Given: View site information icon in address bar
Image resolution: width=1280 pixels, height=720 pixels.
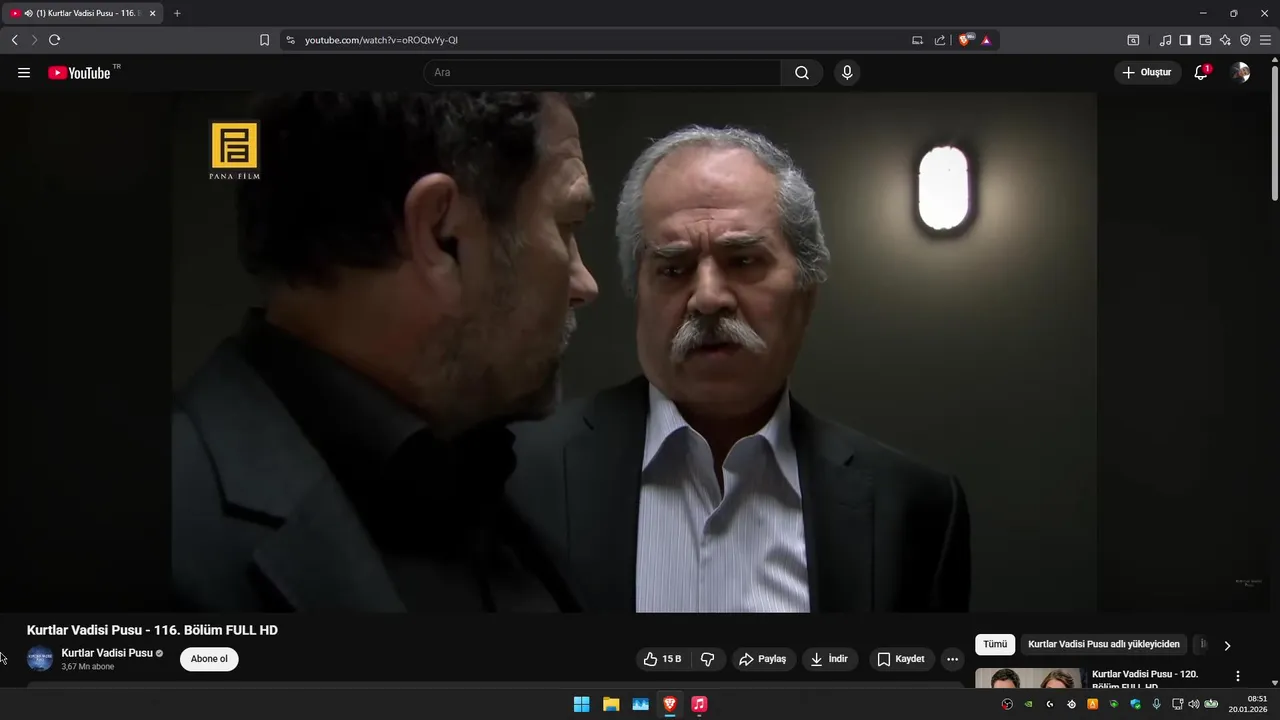Looking at the screenshot, I should coord(290,40).
